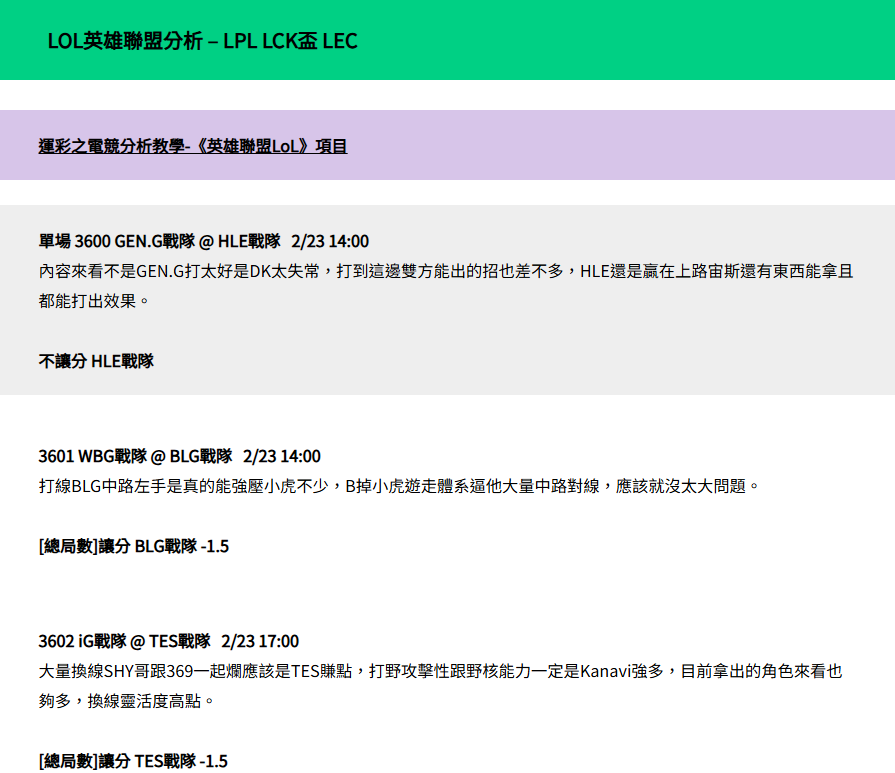Click the paragraph line starting 大量換線SHY哥
895x773 pixels.
[x=440, y=671]
